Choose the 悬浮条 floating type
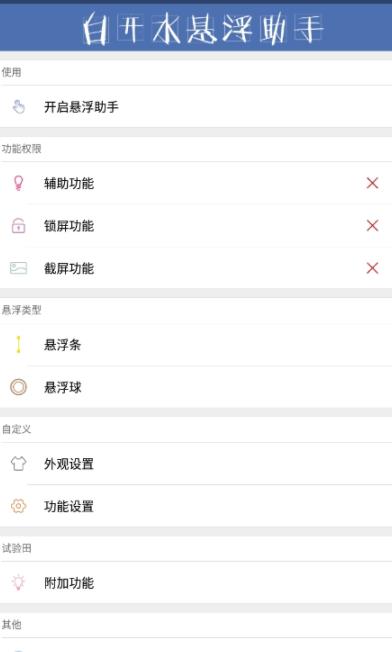The image size is (392, 652). [x=196, y=345]
